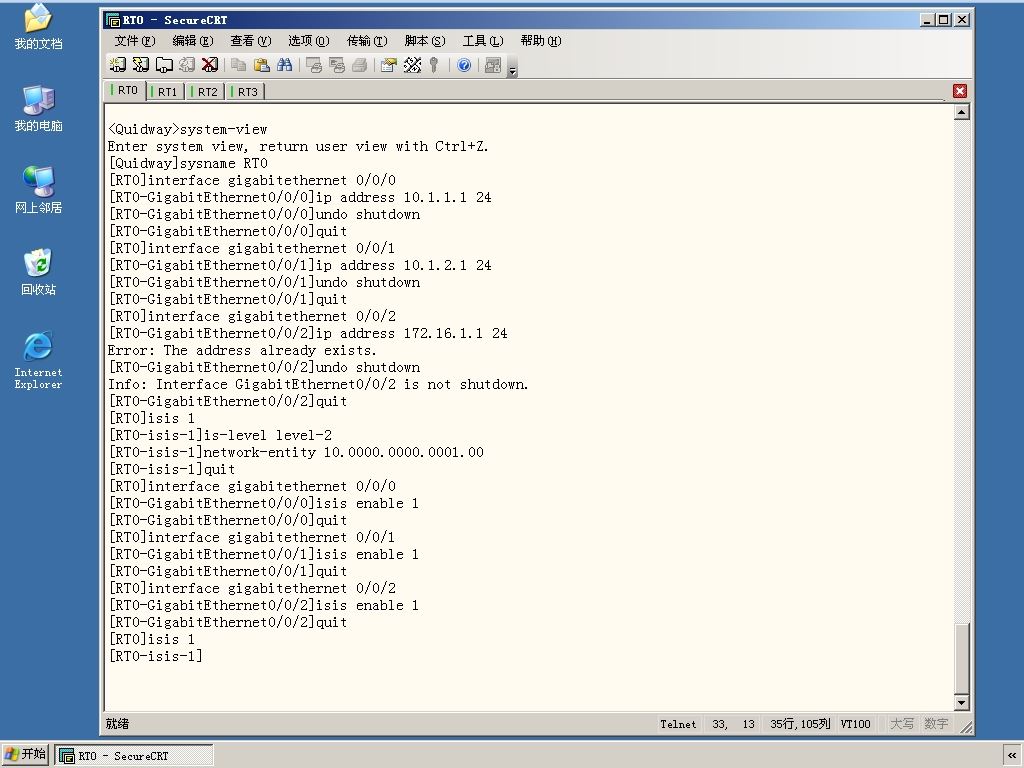The image size is (1024, 768).
Task: Click the 'Info: Interface GigabitEthernet0/0/2 is not shutdown' line
Action: (318, 384)
